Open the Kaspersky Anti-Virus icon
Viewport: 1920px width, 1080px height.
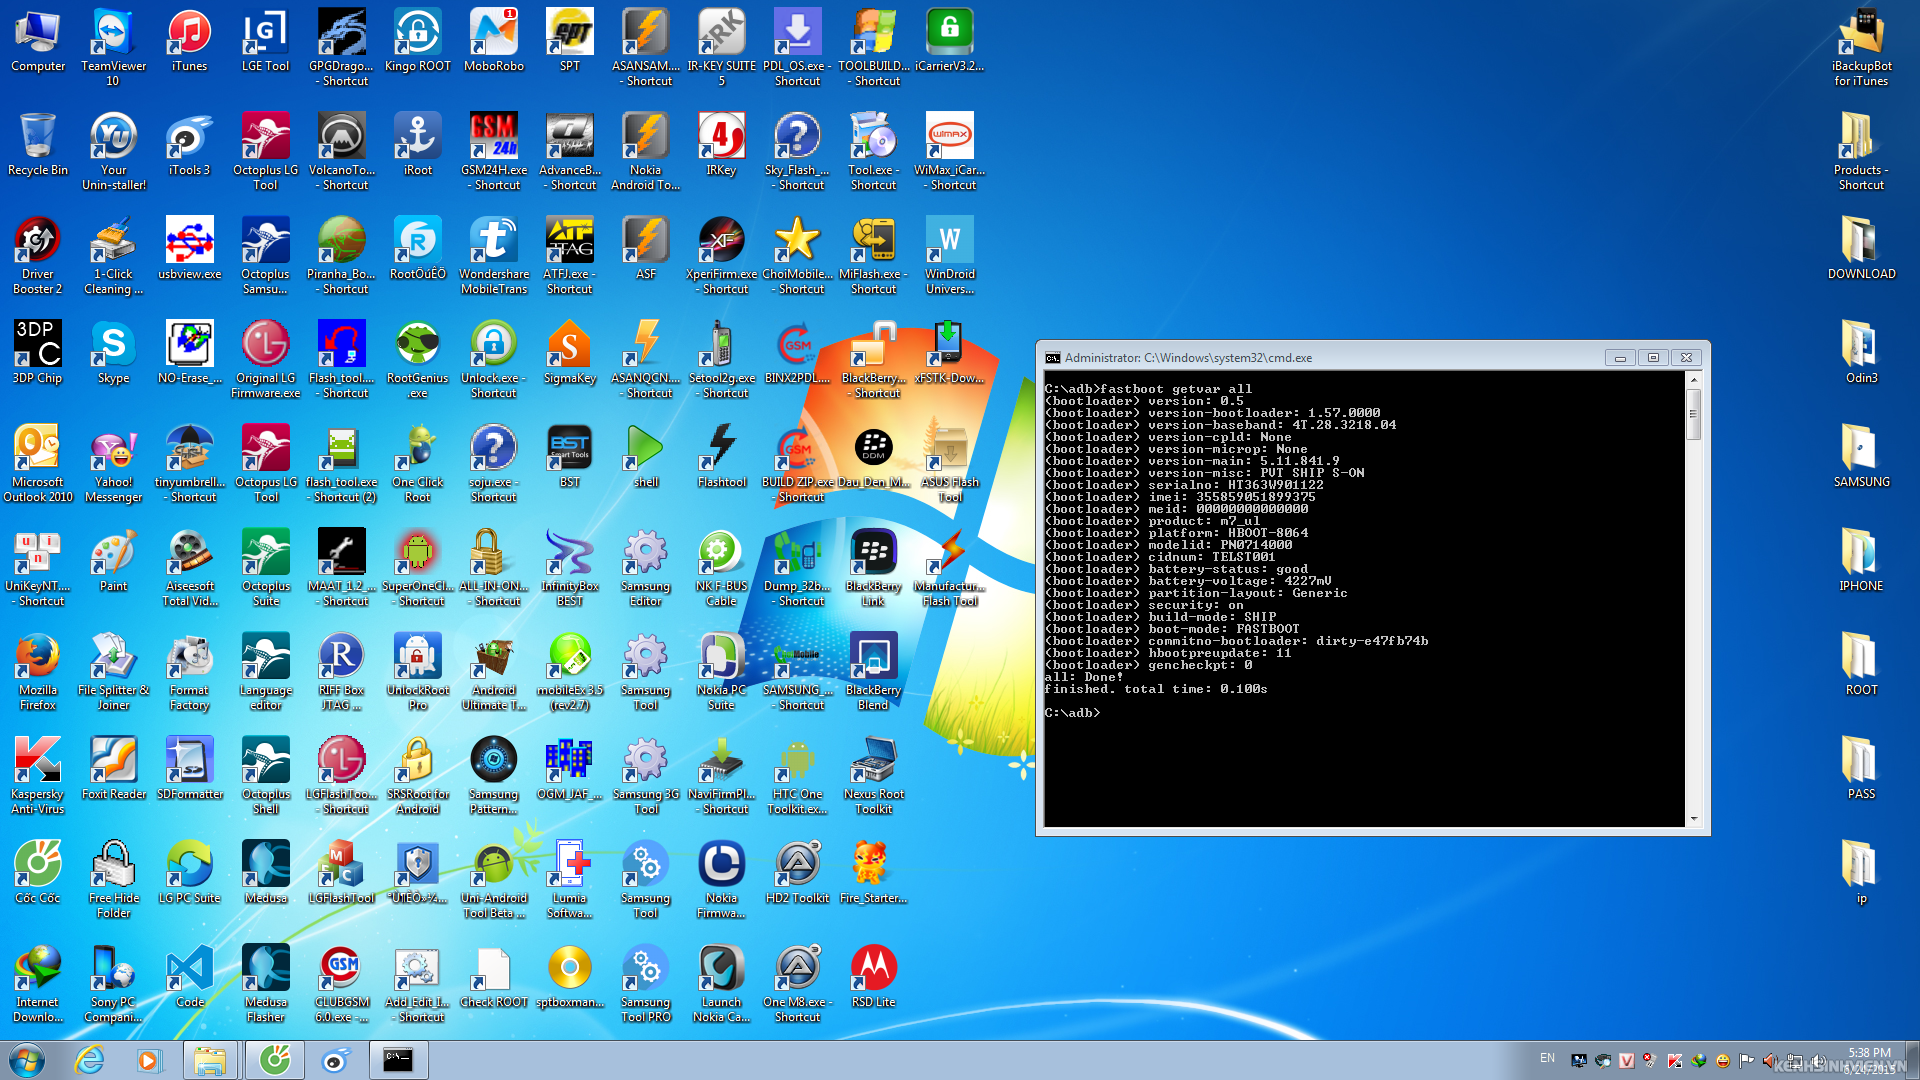point(37,775)
